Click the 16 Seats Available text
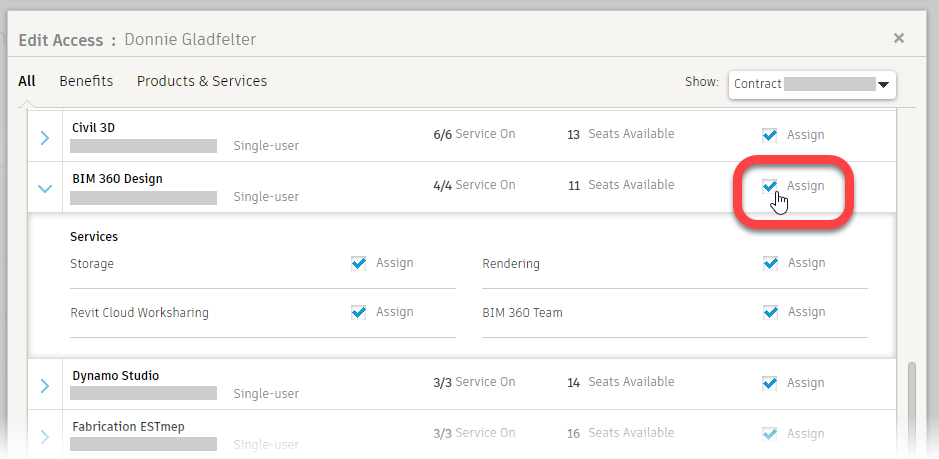The height and width of the screenshot is (459, 939). tap(620, 433)
